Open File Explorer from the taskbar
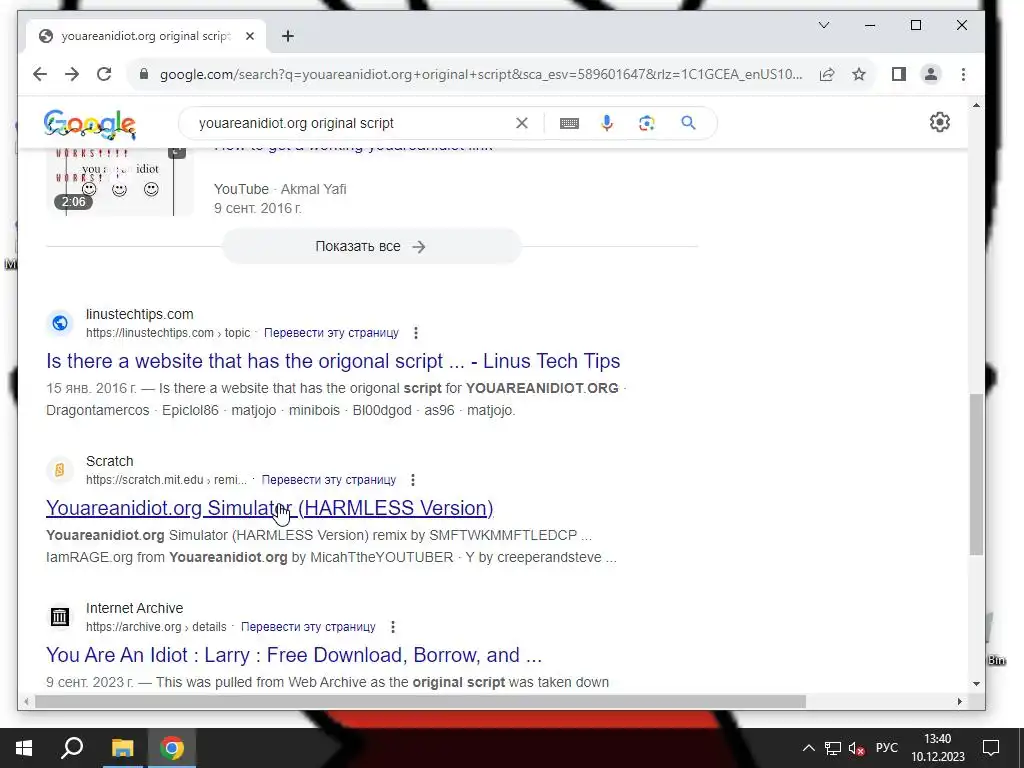Screen dimensions: 1024x768 click(x=122, y=748)
